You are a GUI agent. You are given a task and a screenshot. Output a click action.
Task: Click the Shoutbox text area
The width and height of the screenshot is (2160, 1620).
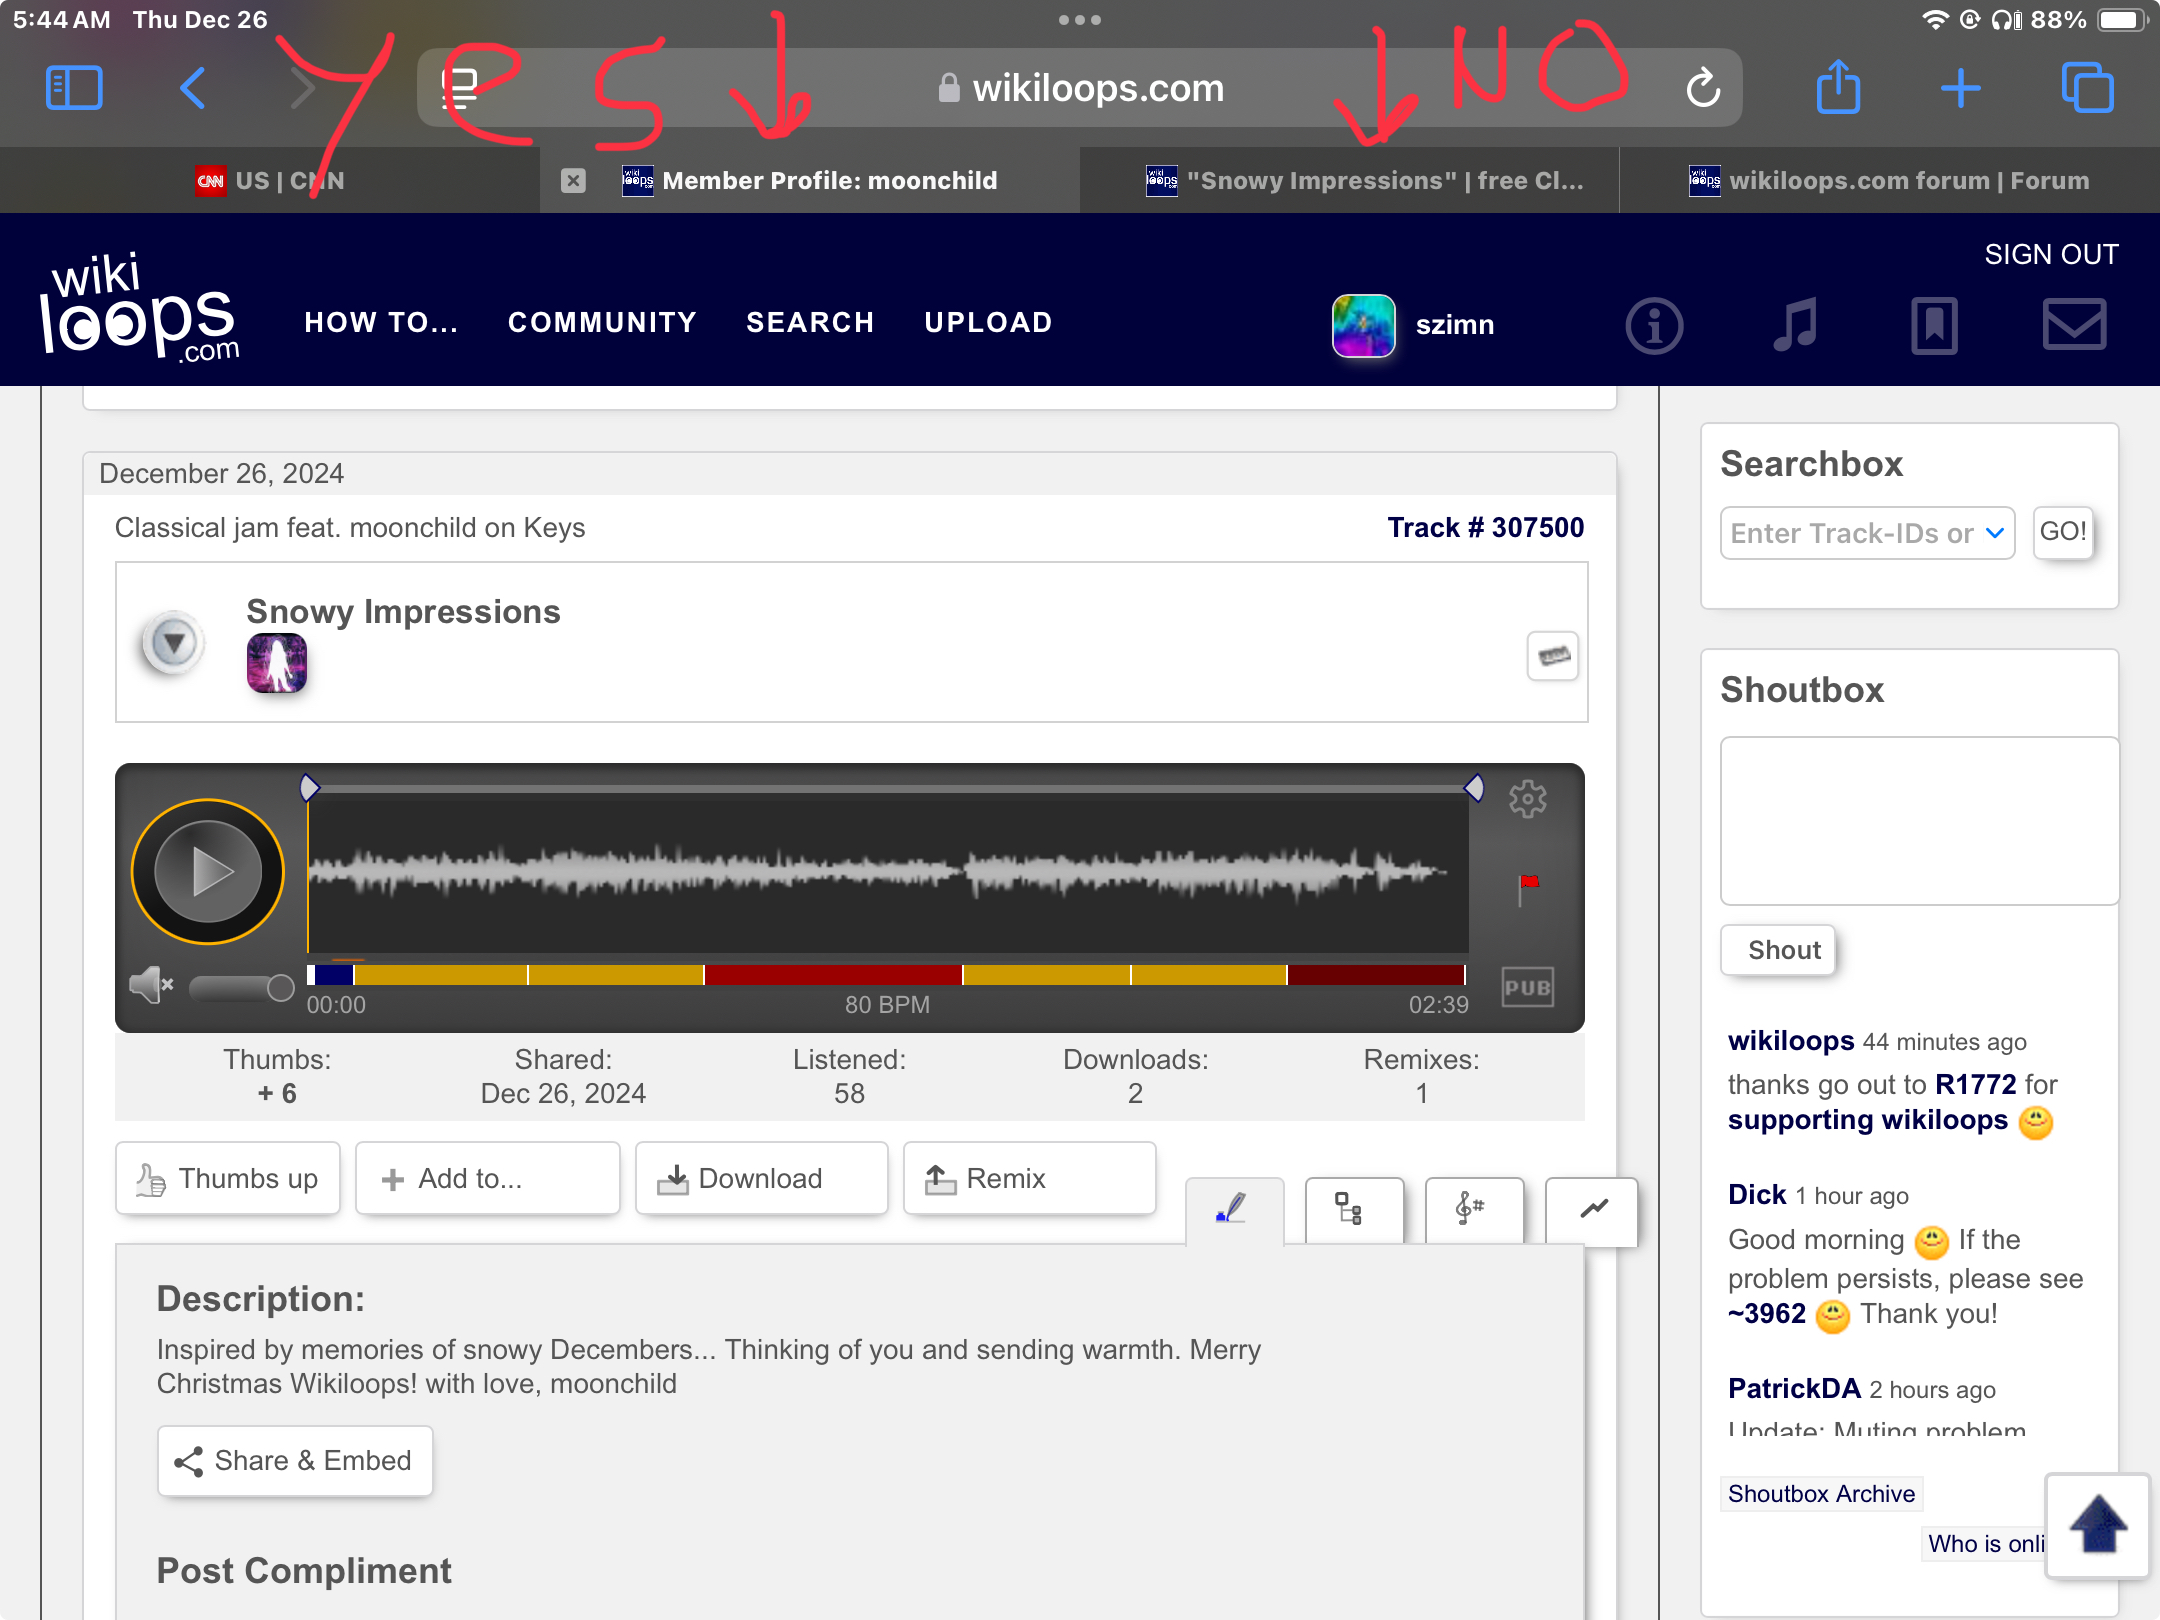click(x=1918, y=821)
